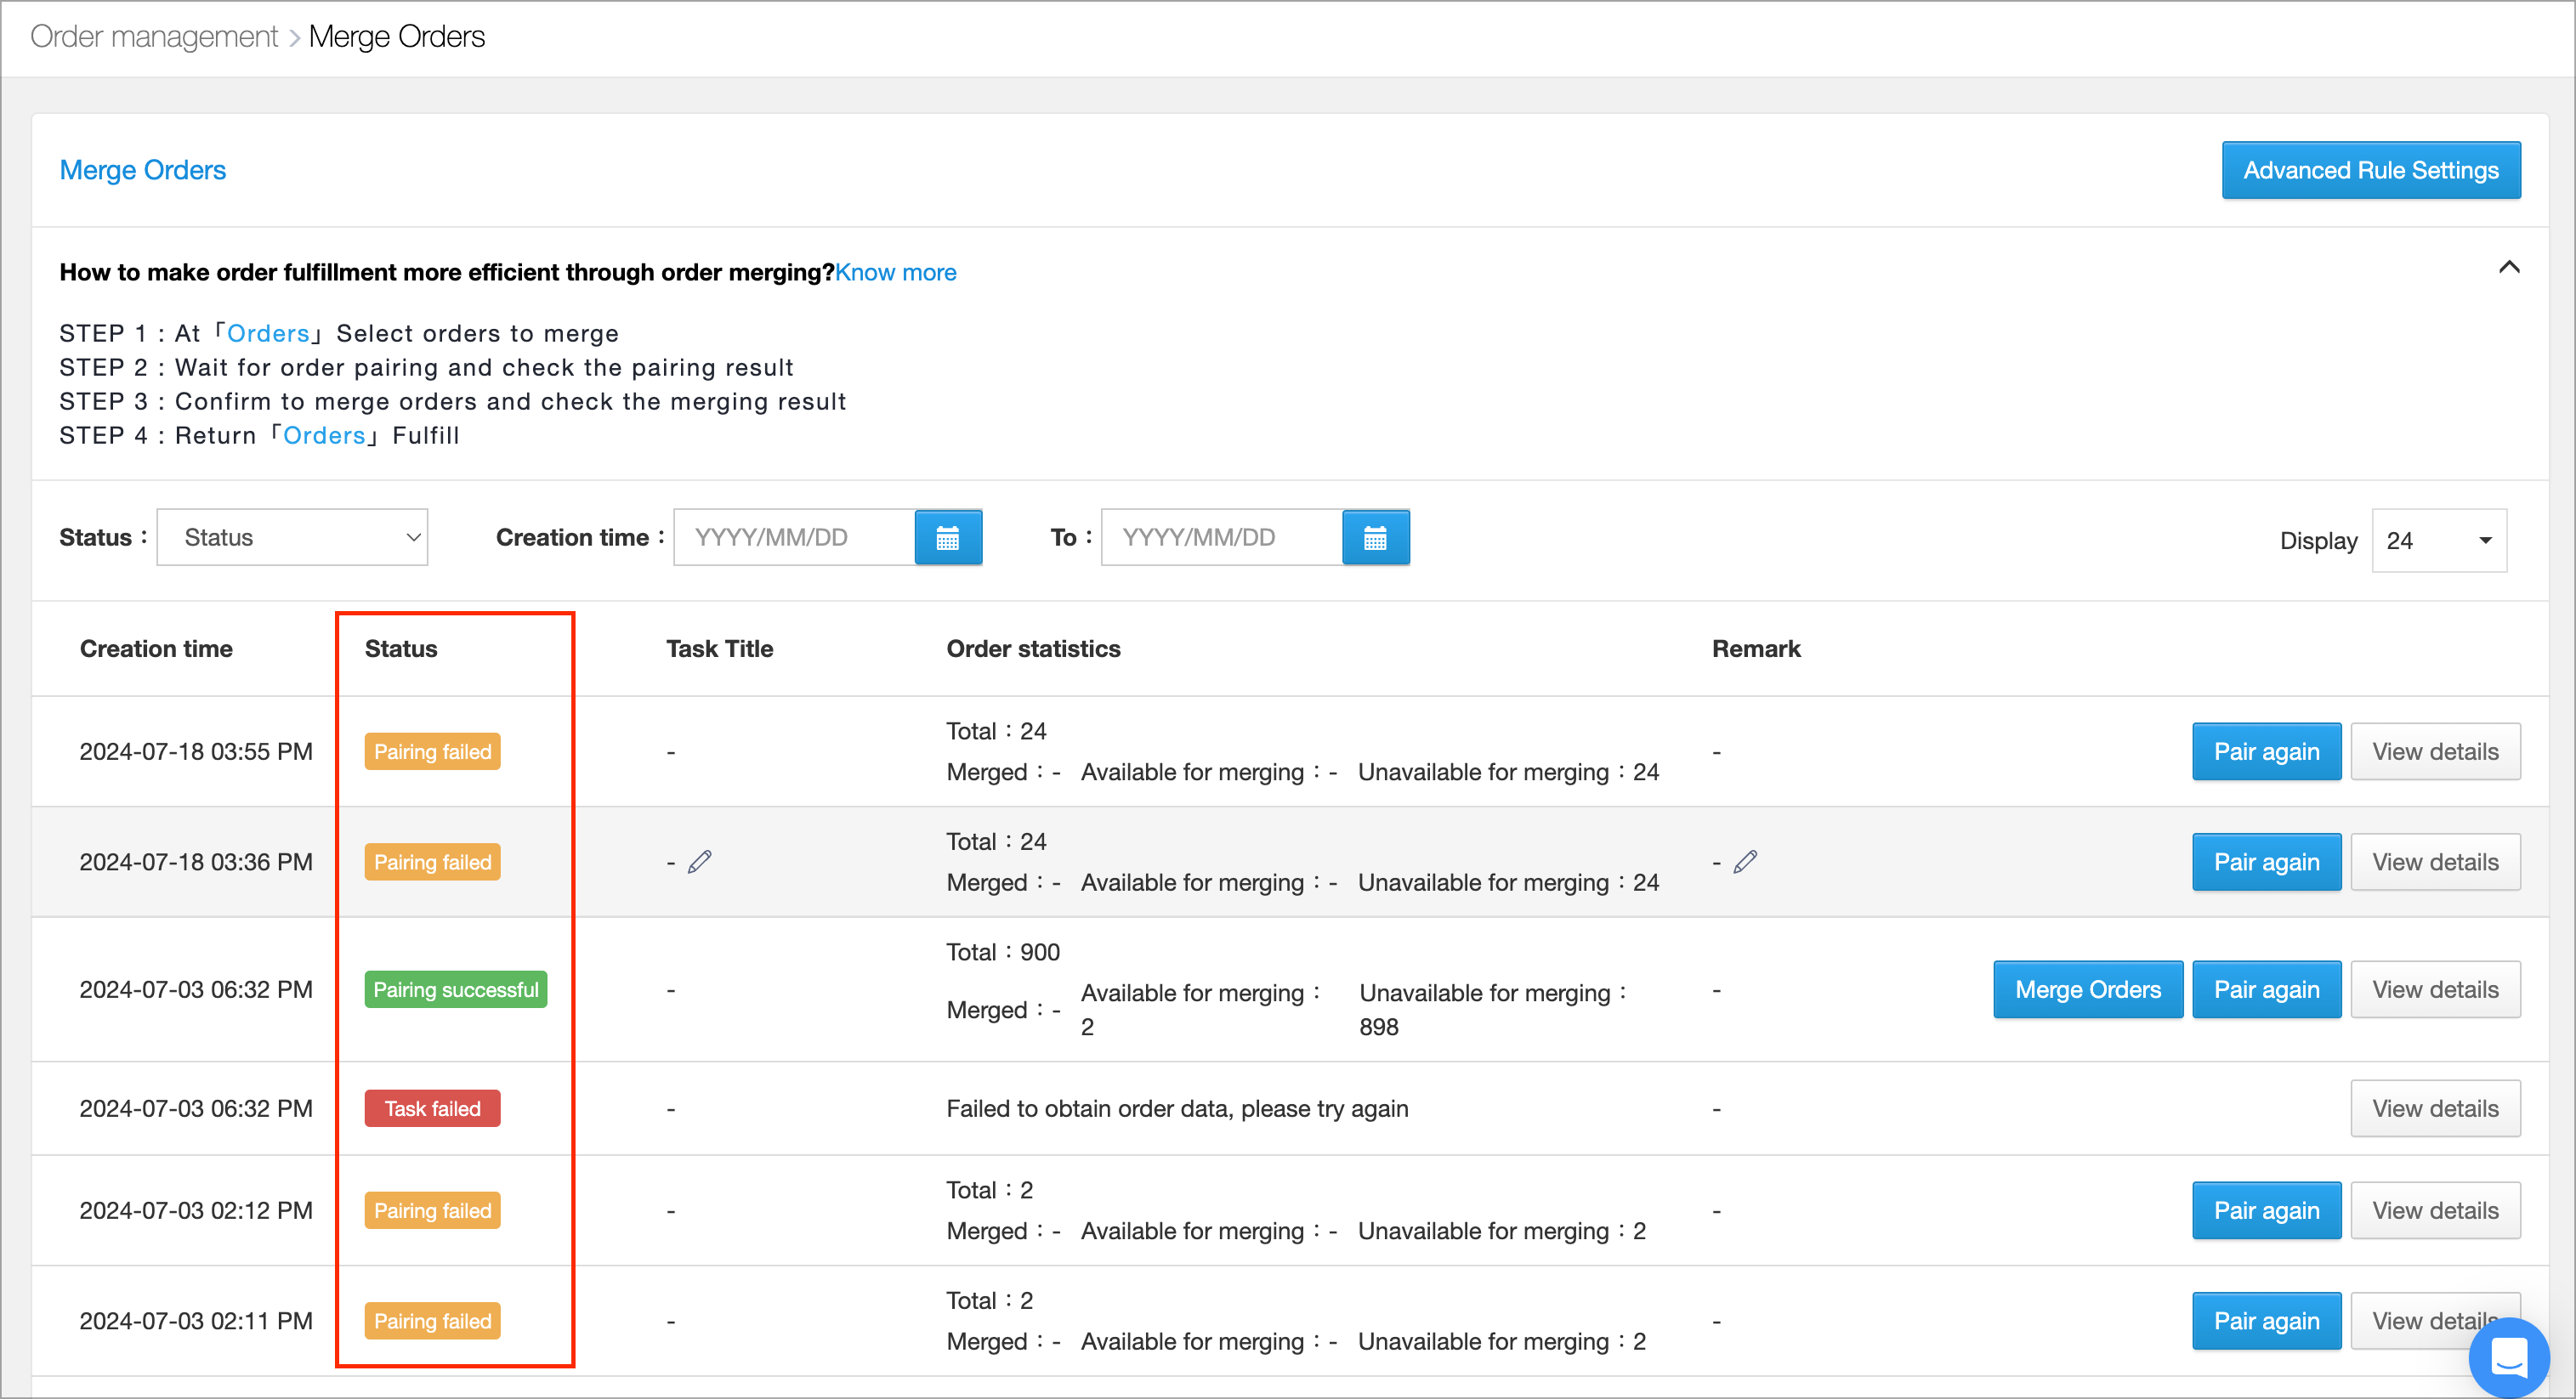Pair again for 2024-07-18 03:55 PM task

2266,751
